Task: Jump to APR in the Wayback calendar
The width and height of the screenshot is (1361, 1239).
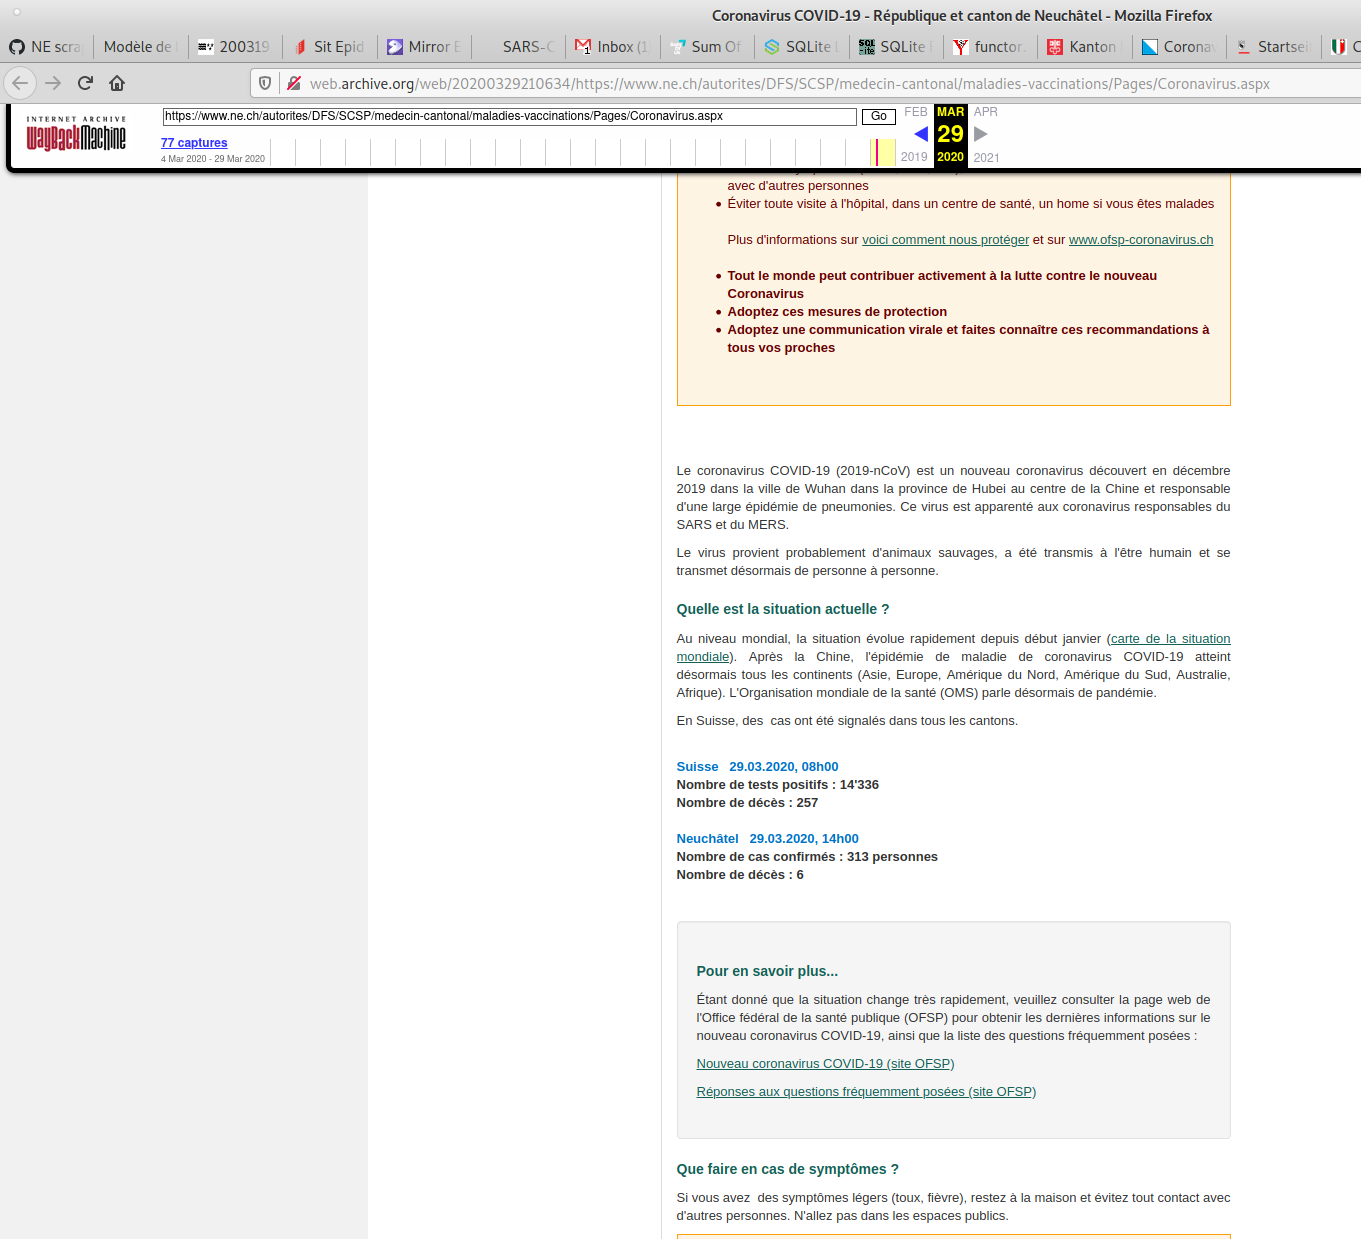Action: (986, 112)
